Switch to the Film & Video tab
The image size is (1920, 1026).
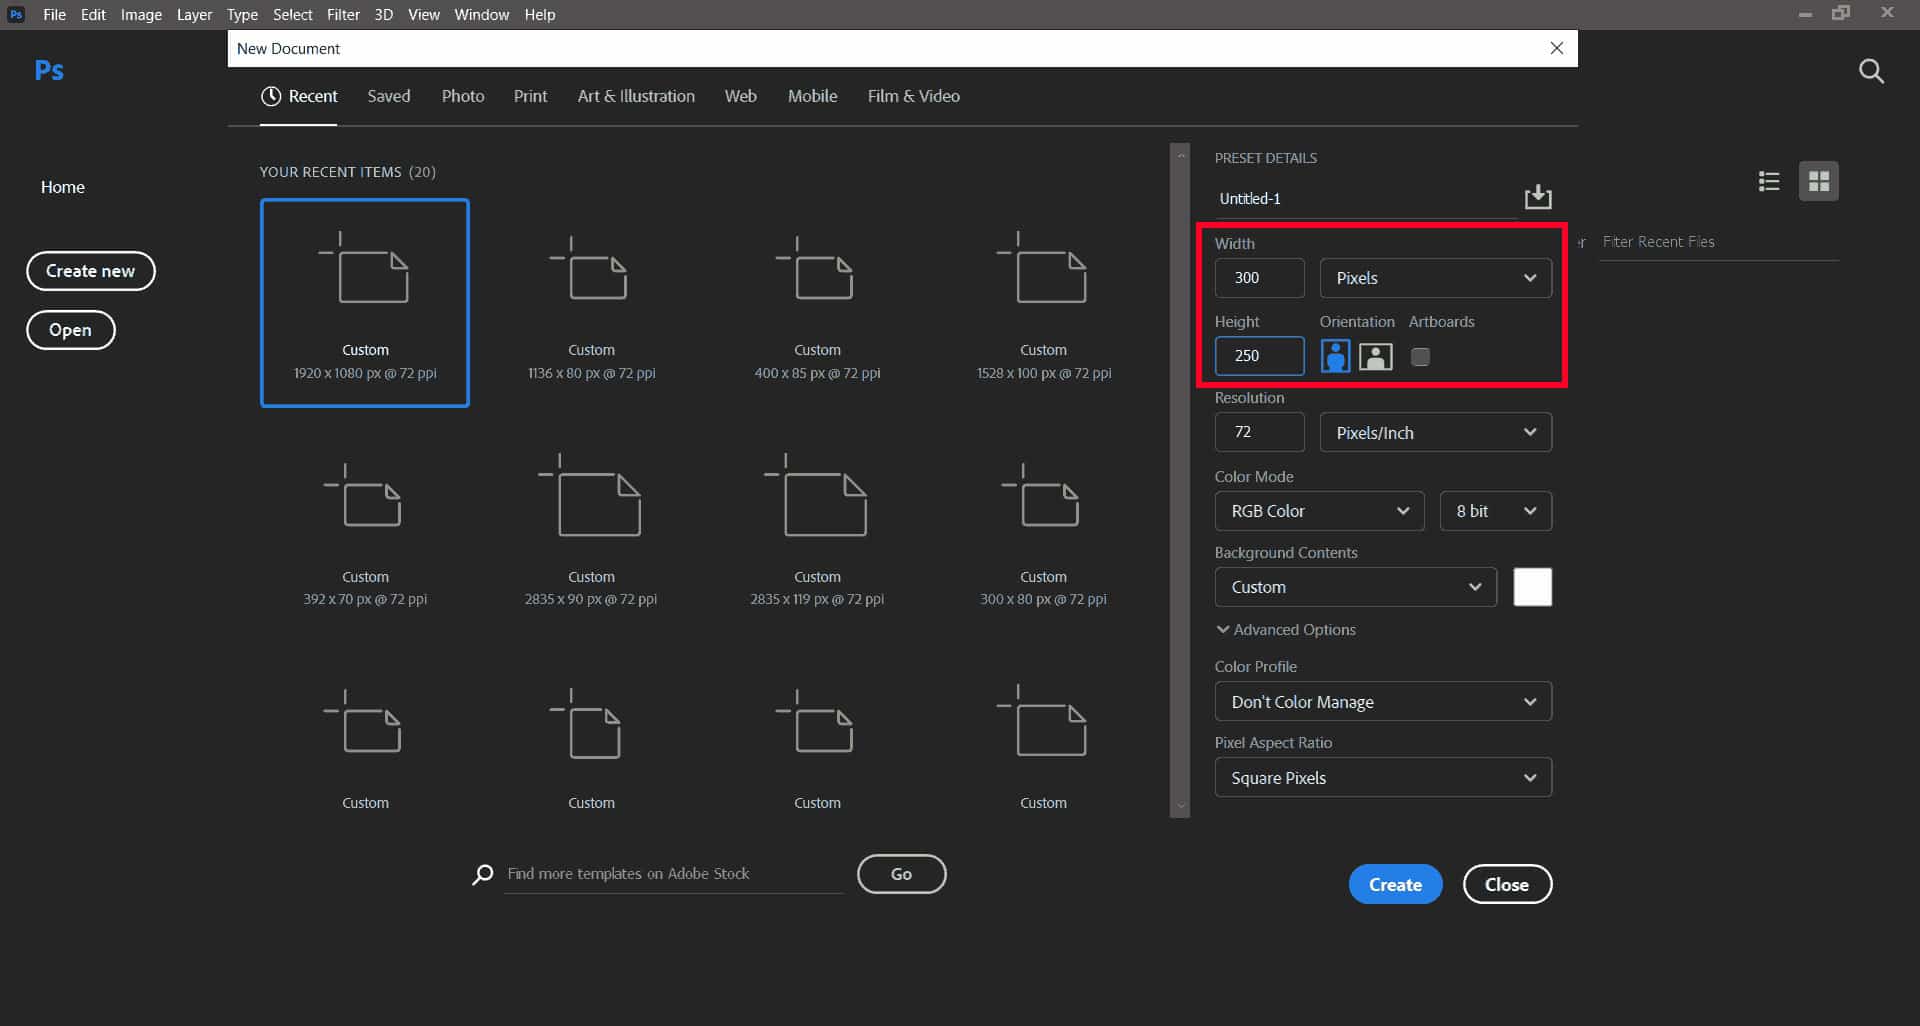click(x=913, y=96)
